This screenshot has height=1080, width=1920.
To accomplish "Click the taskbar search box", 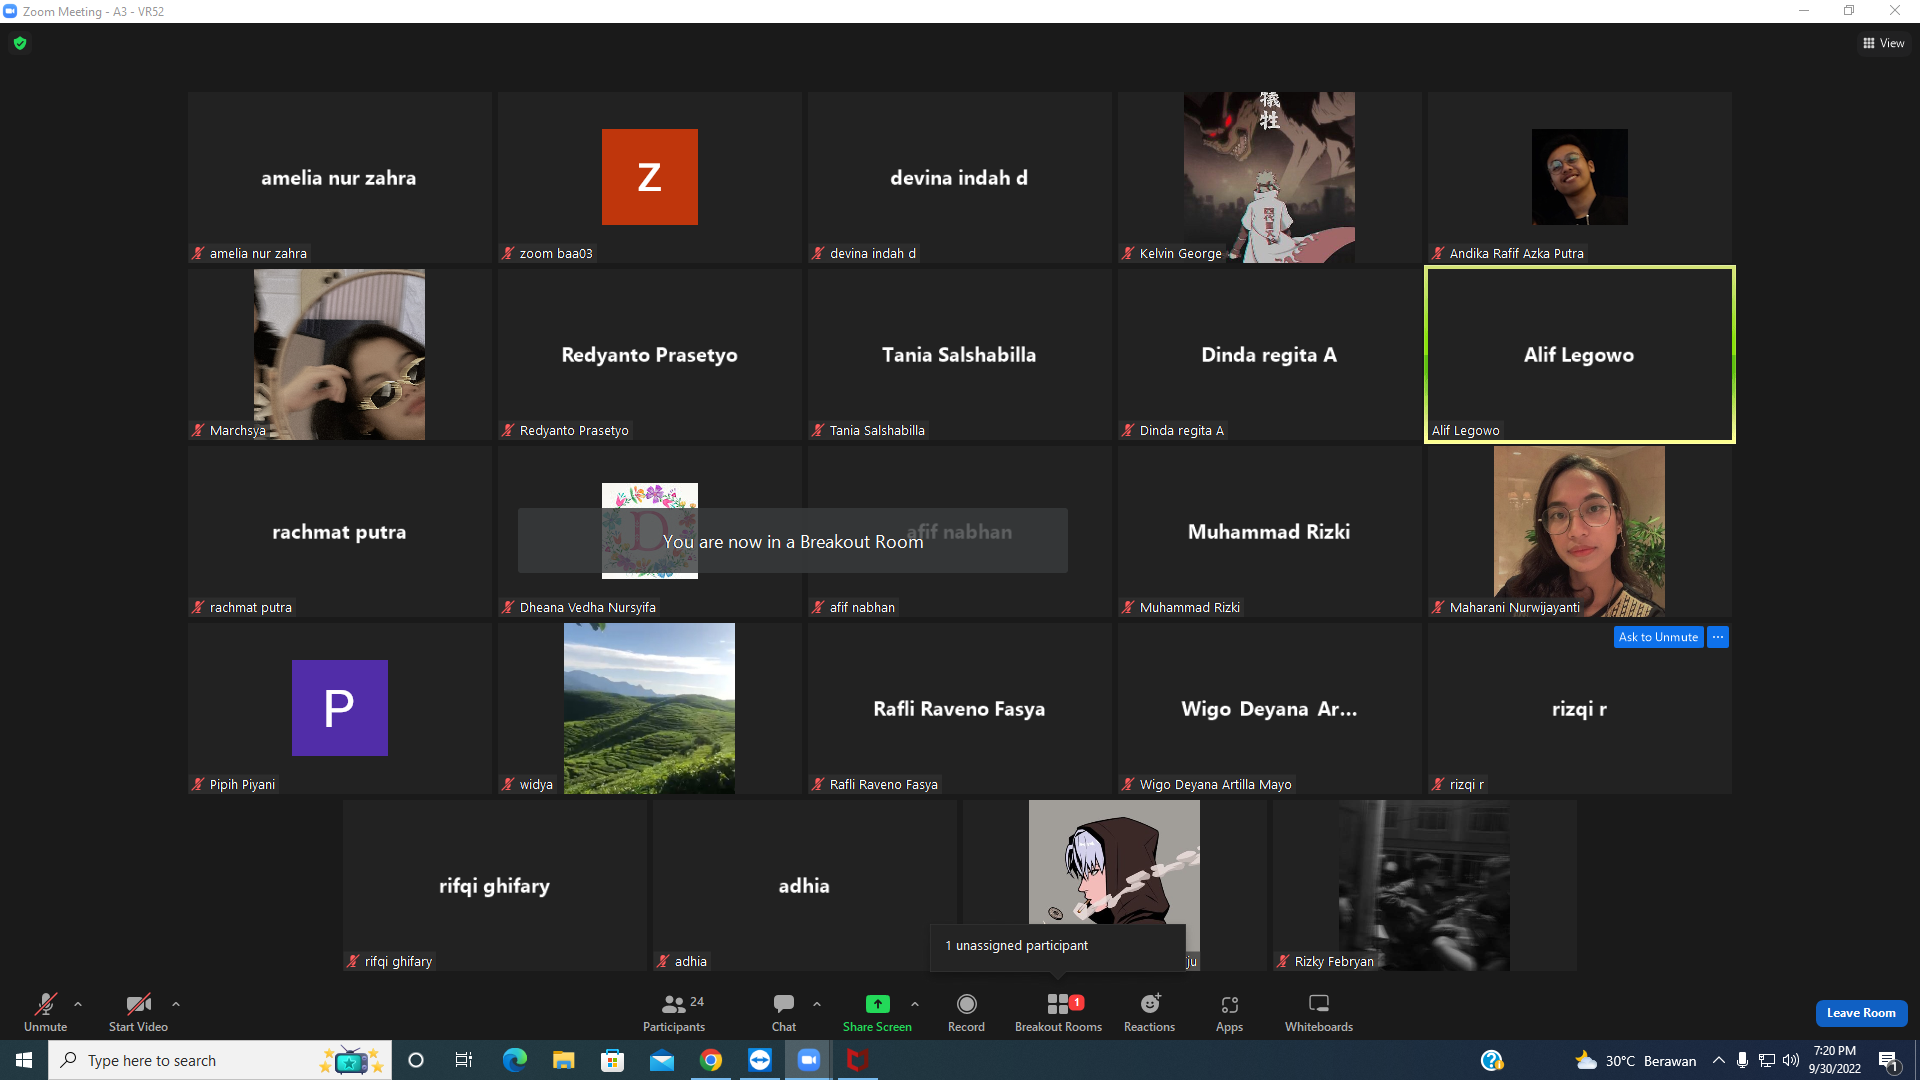I will click(218, 1060).
